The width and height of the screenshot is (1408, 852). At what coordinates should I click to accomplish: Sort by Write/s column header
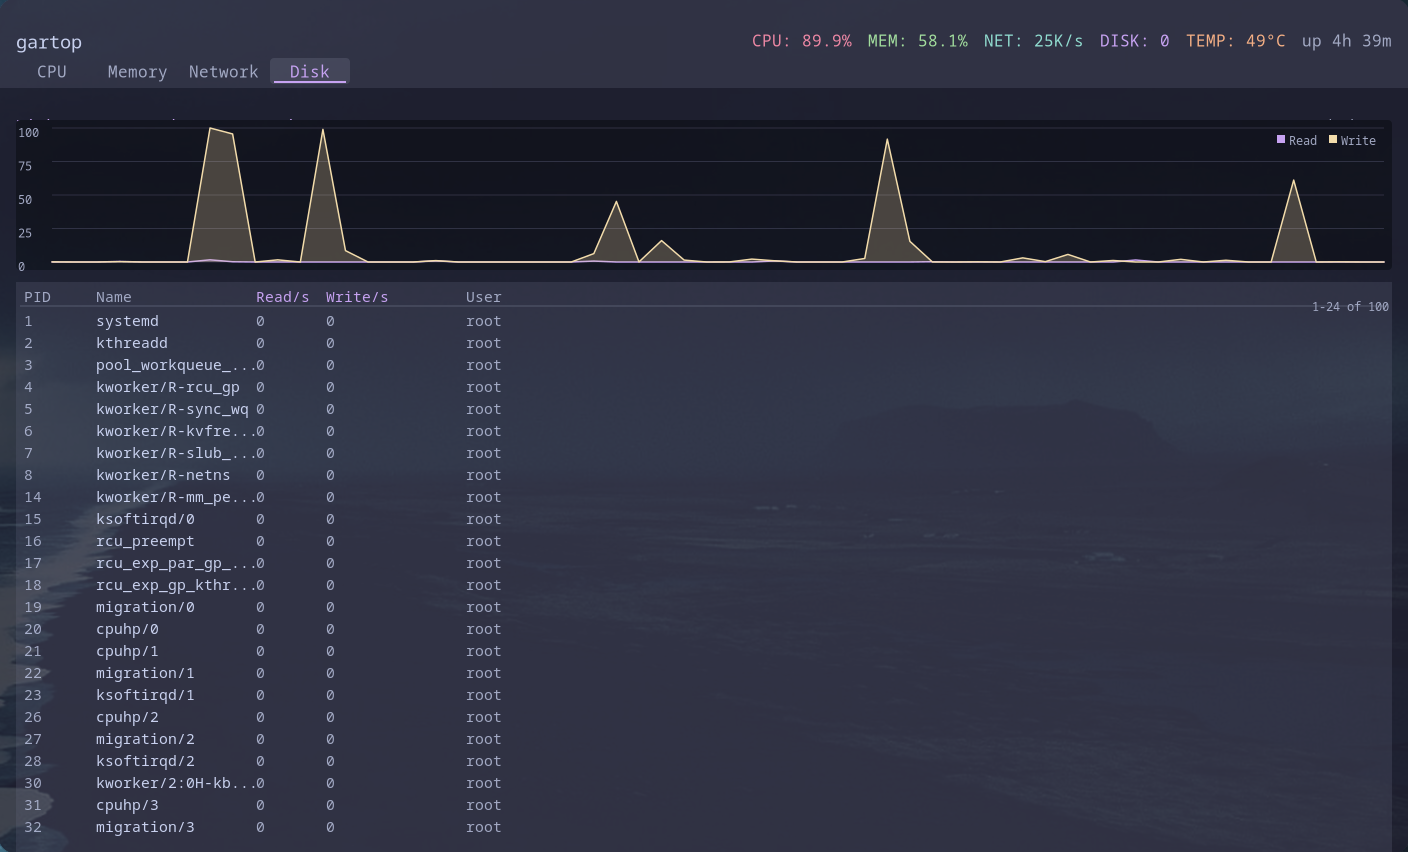coord(356,297)
